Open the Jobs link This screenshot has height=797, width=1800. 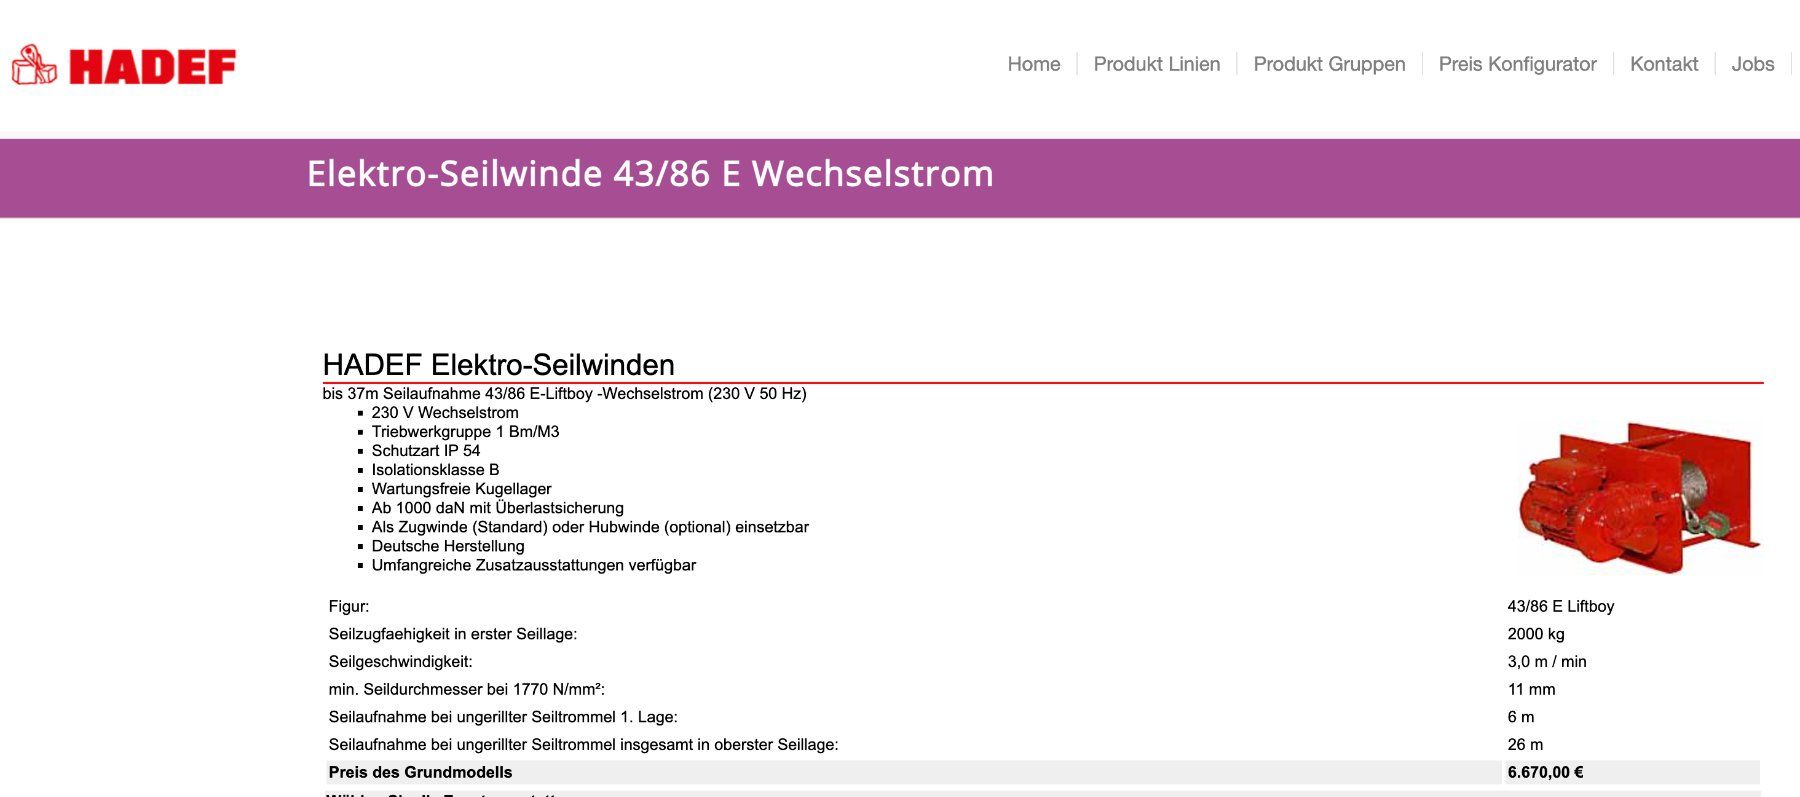(x=1752, y=64)
